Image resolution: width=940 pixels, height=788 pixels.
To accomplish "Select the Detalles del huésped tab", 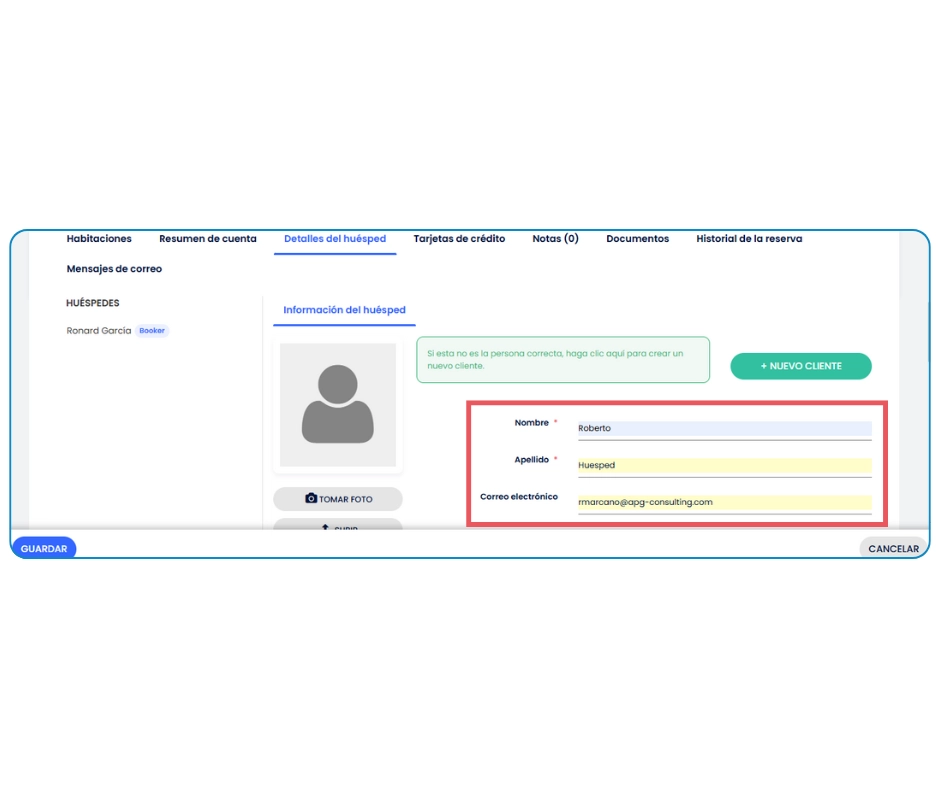I will 335,239.
